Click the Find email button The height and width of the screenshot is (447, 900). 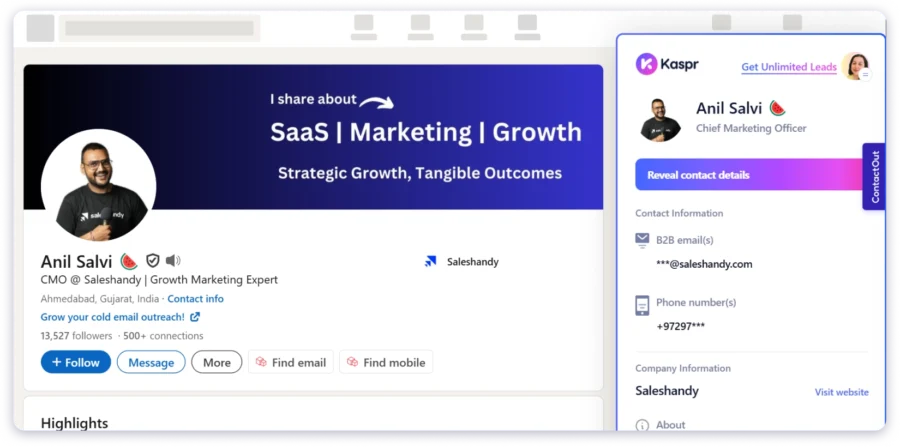click(291, 362)
